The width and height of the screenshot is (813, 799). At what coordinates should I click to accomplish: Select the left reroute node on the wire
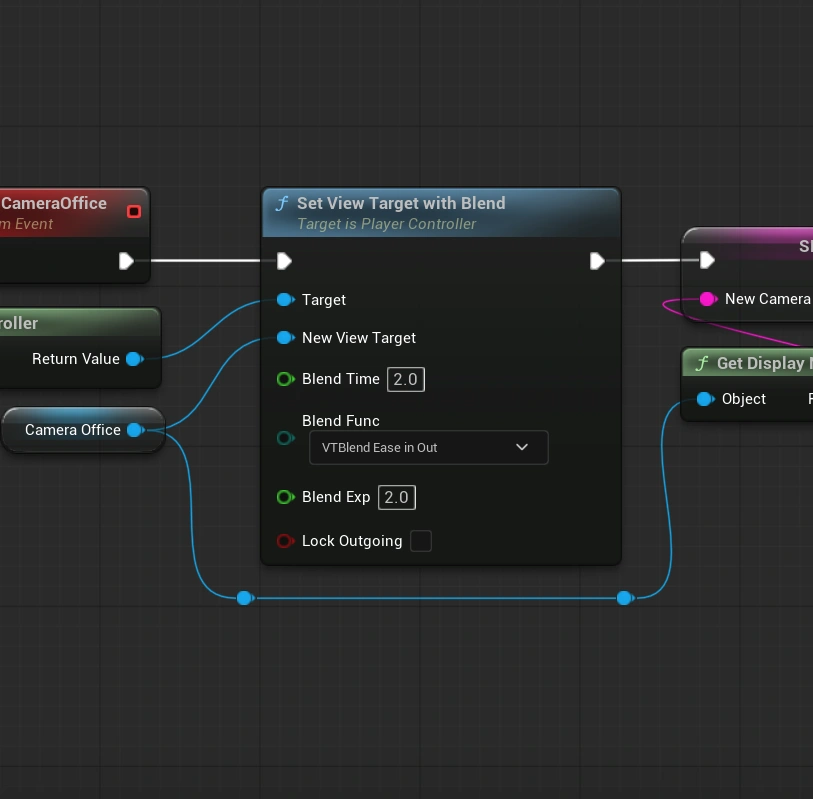(244, 598)
